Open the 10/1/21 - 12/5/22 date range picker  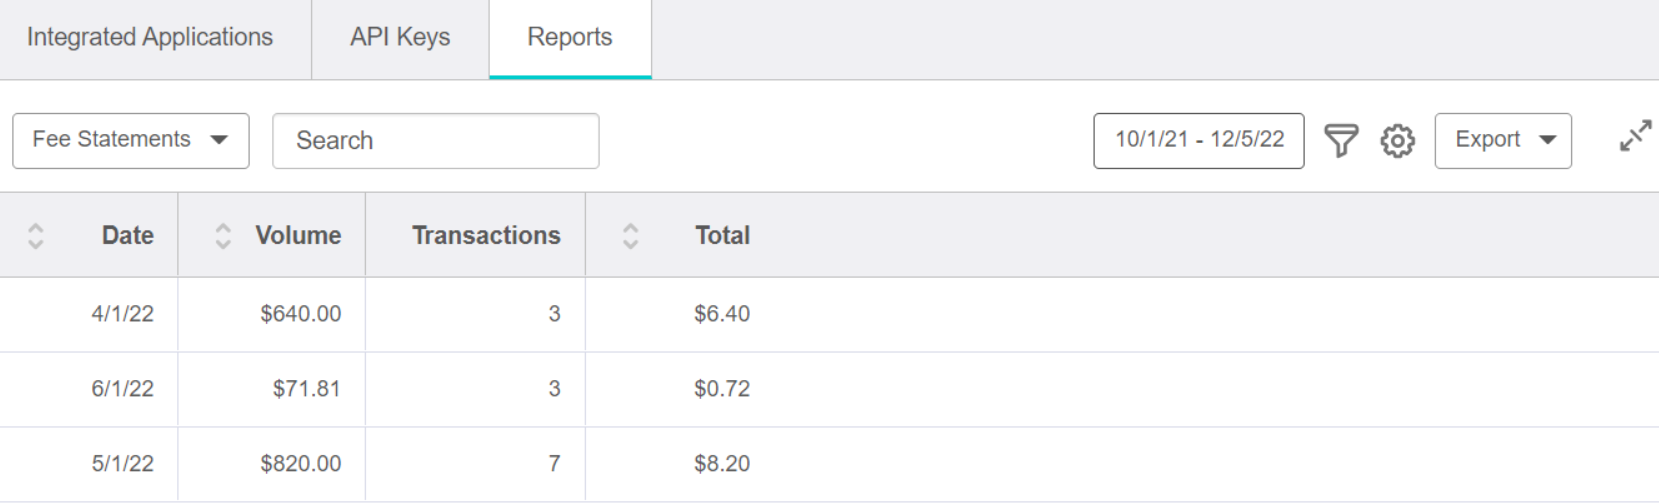coord(1199,141)
